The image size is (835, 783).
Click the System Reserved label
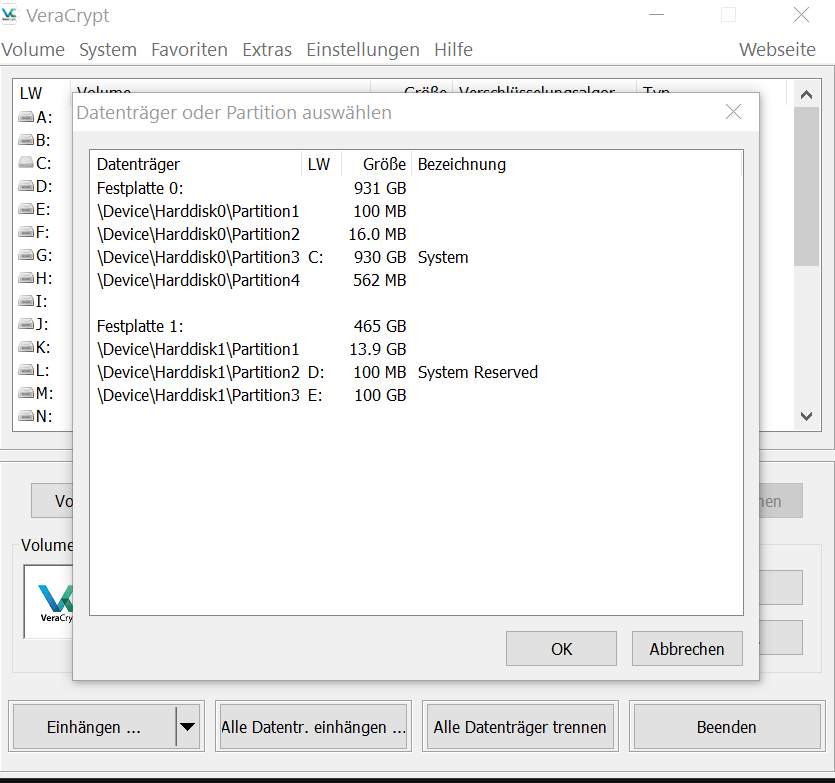478,372
